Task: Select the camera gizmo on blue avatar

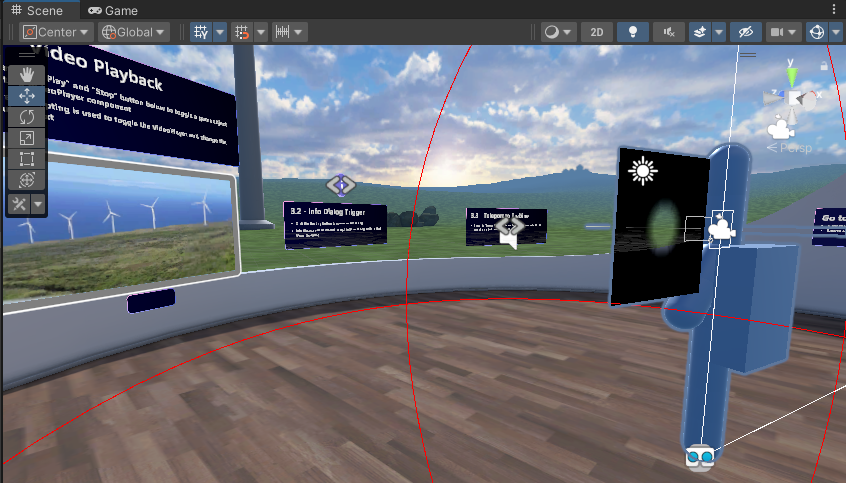Action: point(721,229)
